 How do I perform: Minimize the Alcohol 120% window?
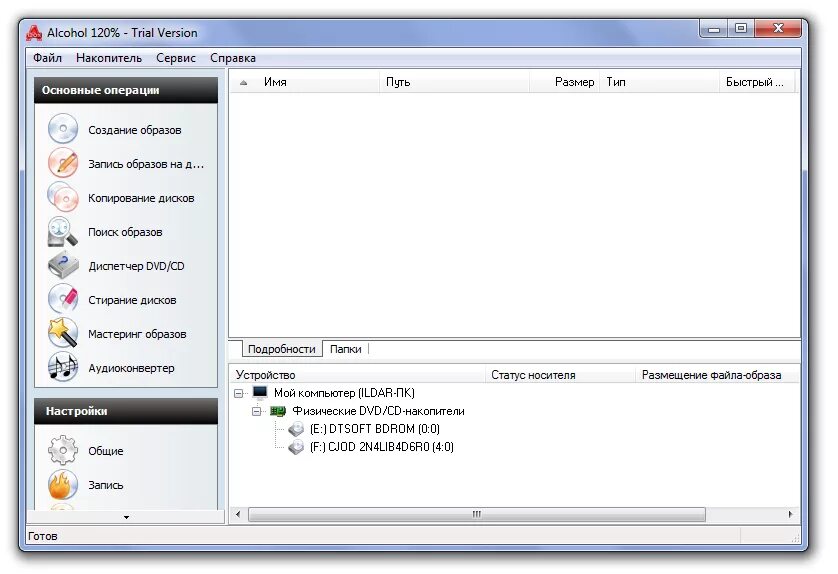click(714, 29)
